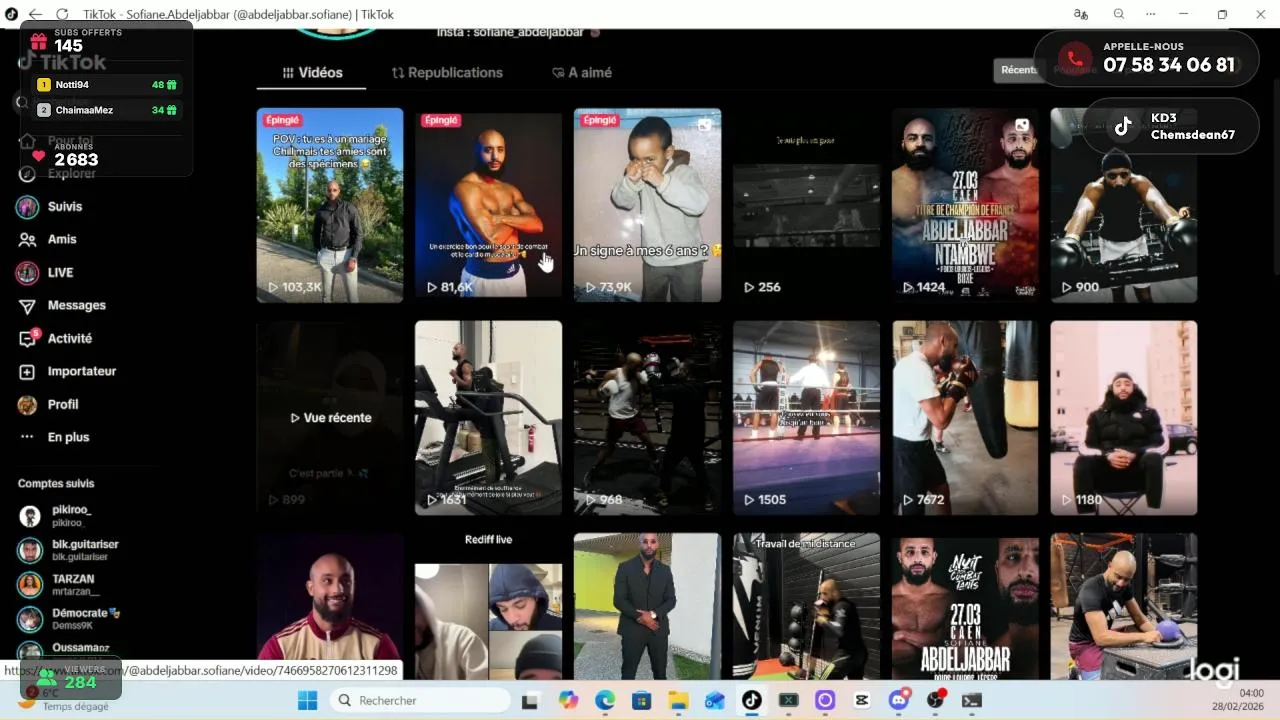1280x720 pixels.
Task: Click the zoom magnifier icon in the title bar
Action: (x=1119, y=14)
